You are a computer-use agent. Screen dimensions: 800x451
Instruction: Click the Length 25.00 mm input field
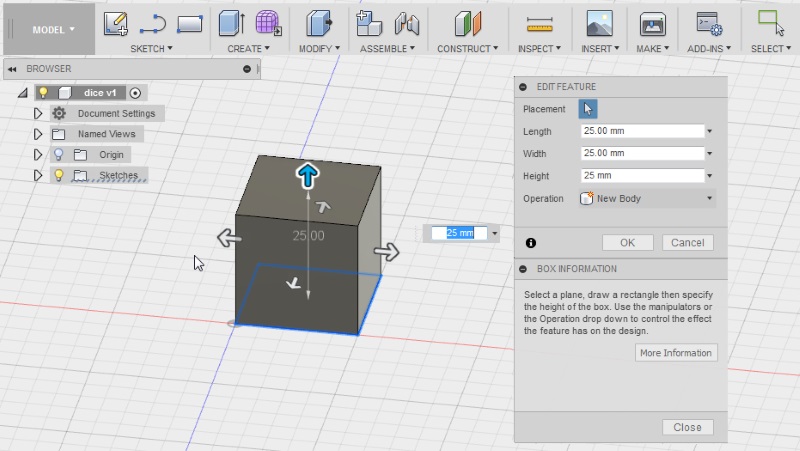pos(642,131)
